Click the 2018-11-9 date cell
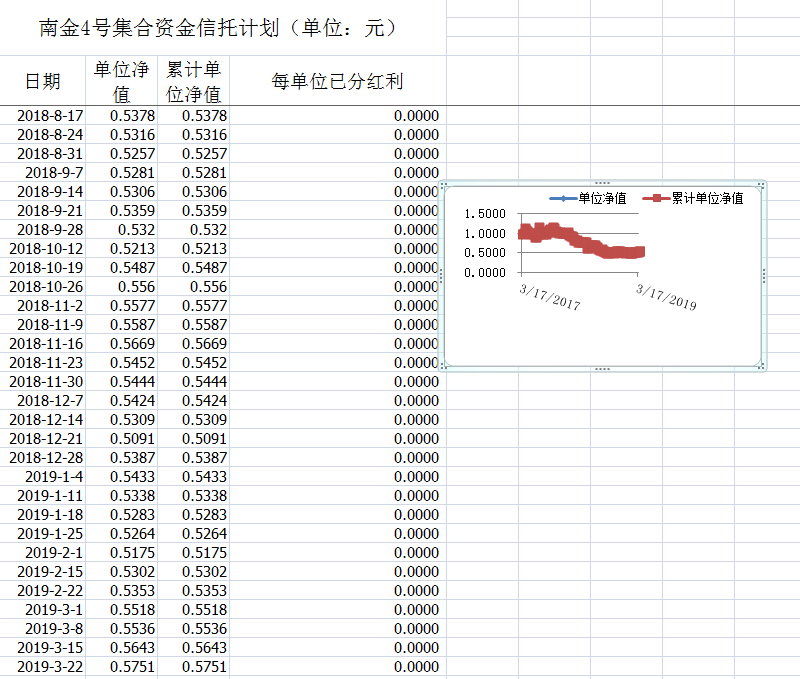Viewport: 800px width, 679px height. pos(43,324)
